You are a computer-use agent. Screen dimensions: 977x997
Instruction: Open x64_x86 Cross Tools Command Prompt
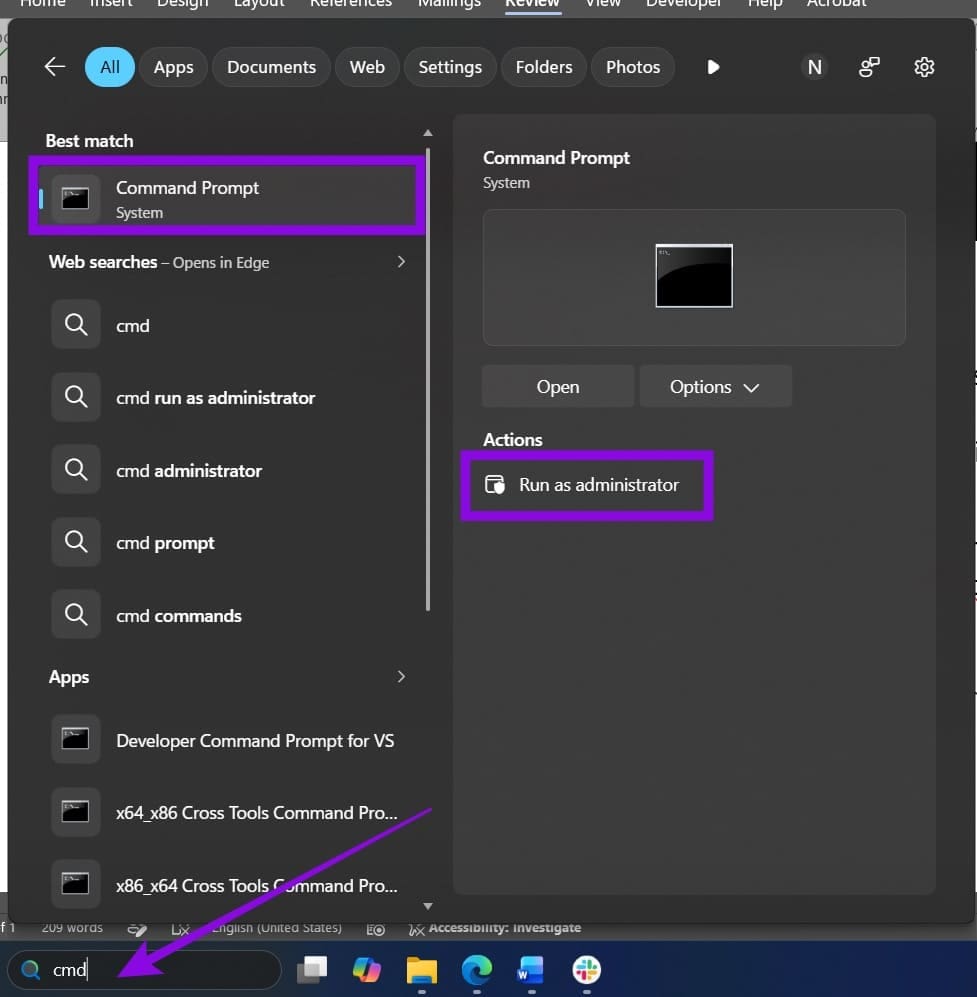229,813
